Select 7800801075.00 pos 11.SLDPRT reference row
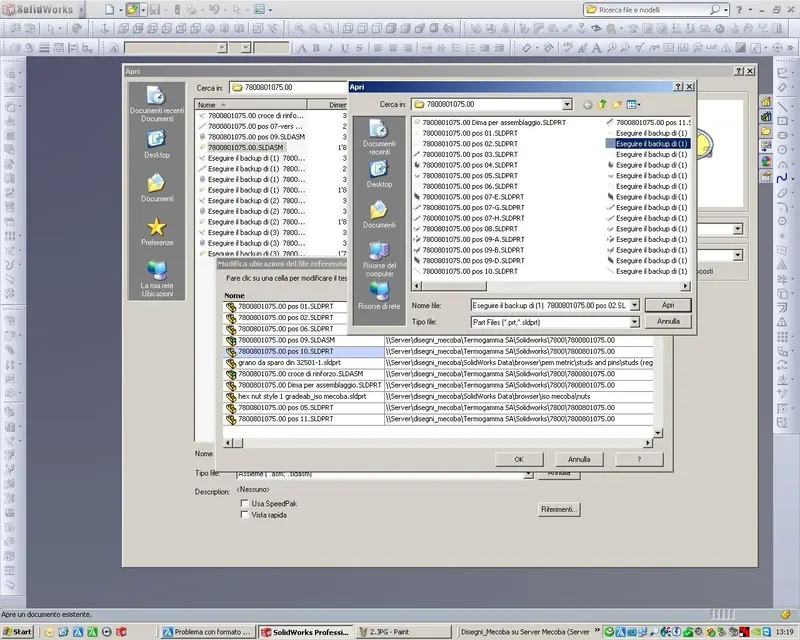Screen dimensions: 800x640 [x=438, y=419]
